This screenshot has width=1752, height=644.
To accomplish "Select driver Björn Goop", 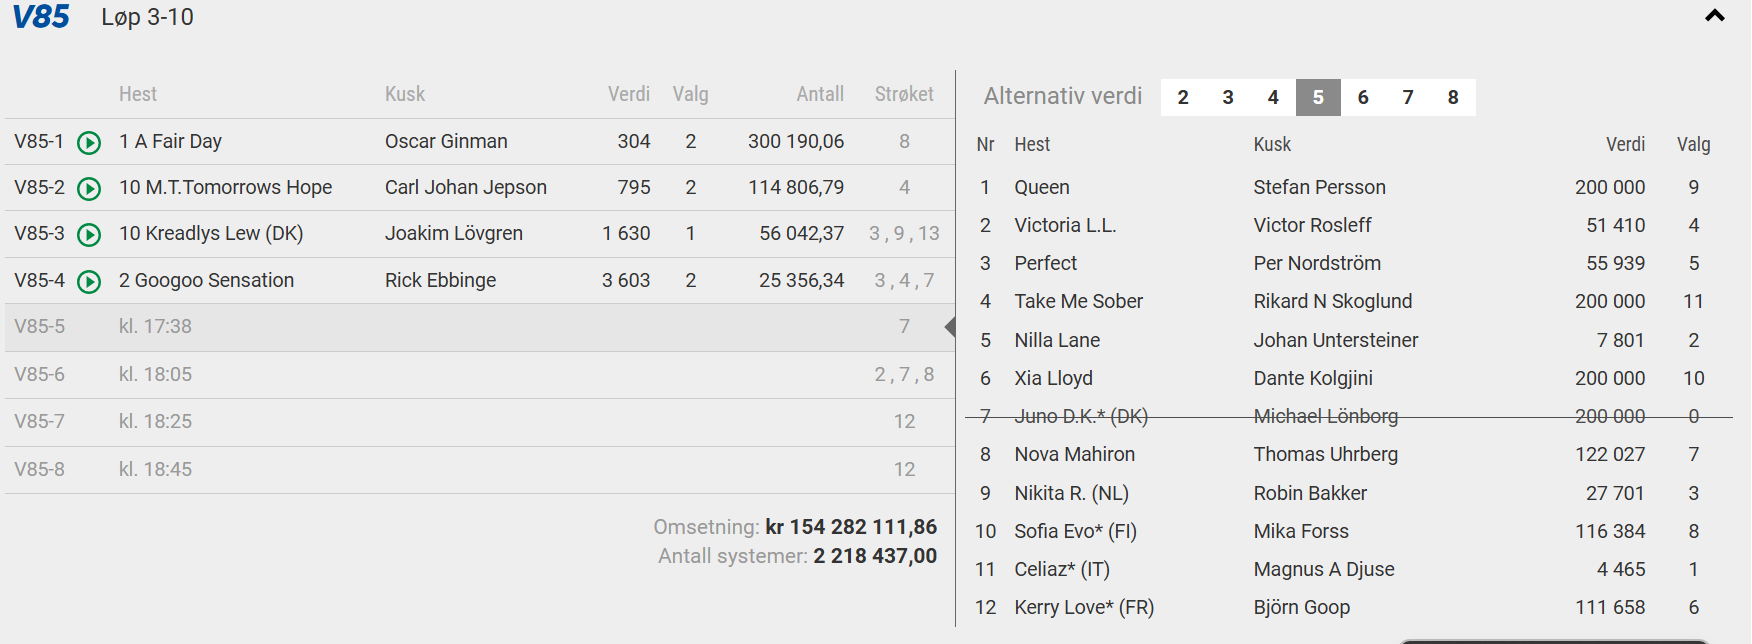I will tap(1301, 607).
